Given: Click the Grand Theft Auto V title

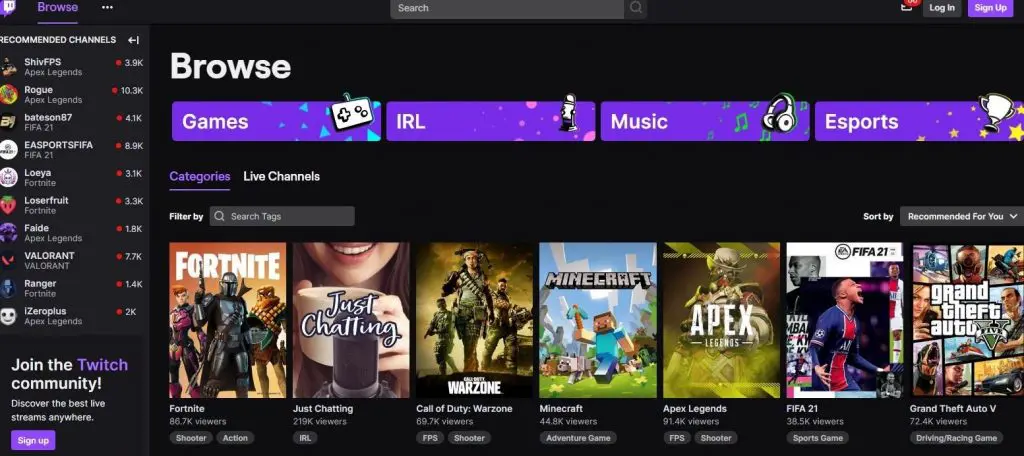Looking at the screenshot, I should point(953,409).
